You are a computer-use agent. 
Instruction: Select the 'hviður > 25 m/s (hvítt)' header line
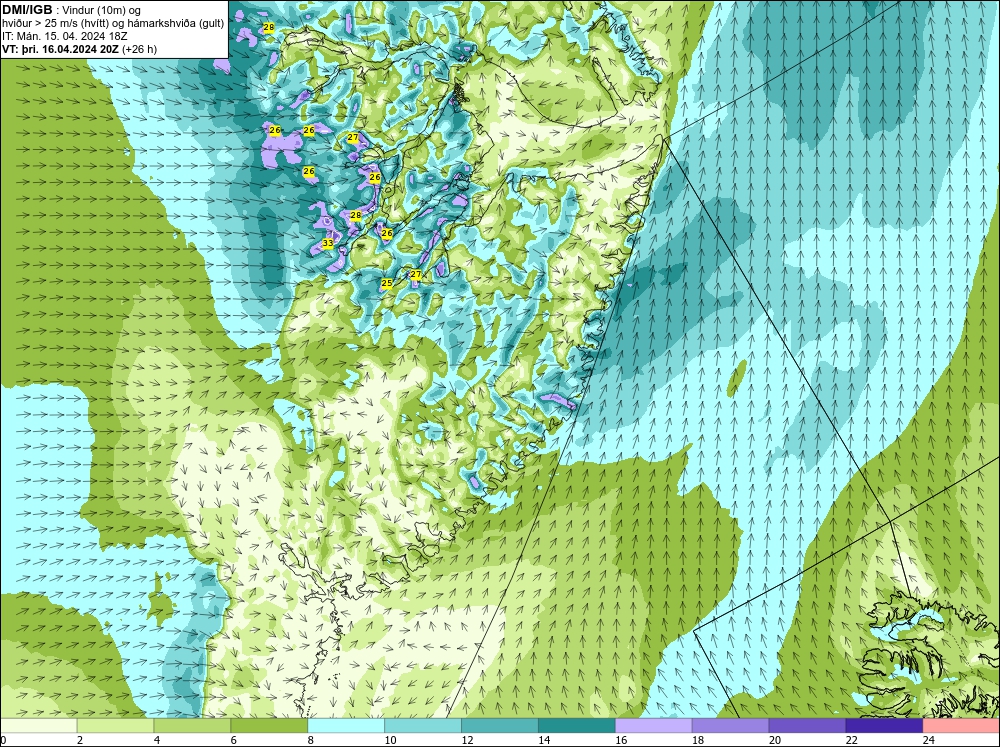(x=112, y=24)
